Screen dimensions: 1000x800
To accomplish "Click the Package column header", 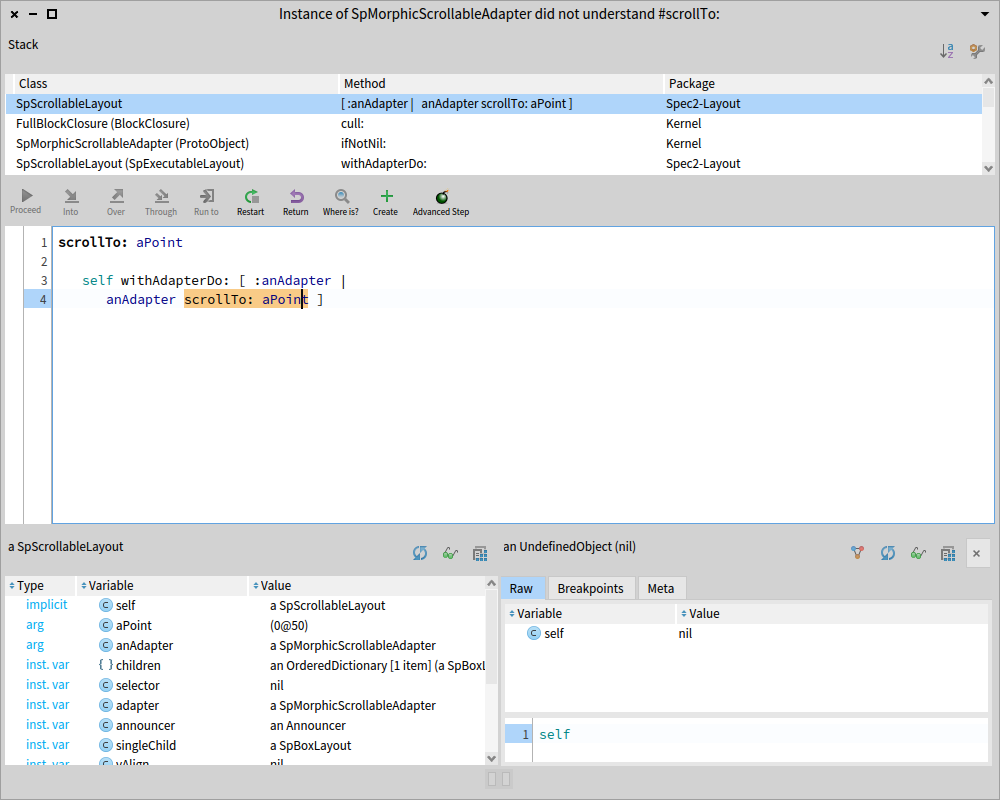I will [x=823, y=84].
